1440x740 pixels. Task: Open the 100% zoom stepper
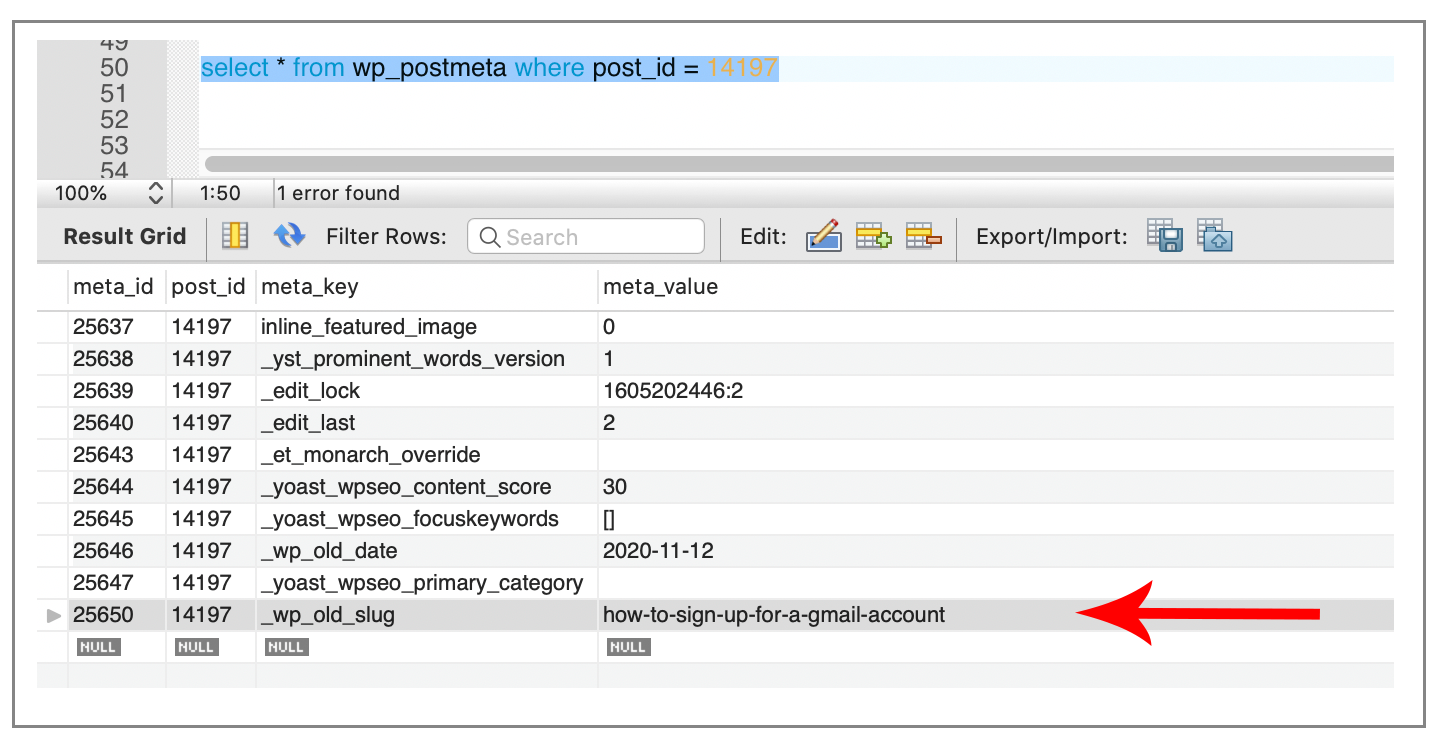[x=155, y=193]
